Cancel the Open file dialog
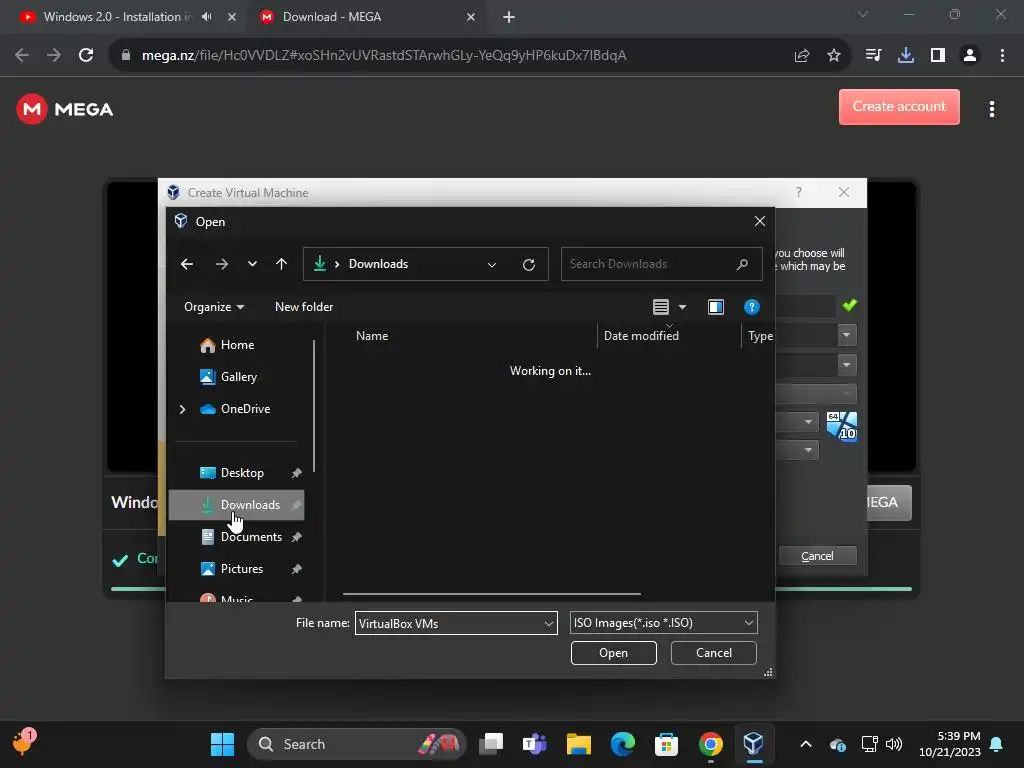Viewport: 1024px width, 768px height. 713,653
